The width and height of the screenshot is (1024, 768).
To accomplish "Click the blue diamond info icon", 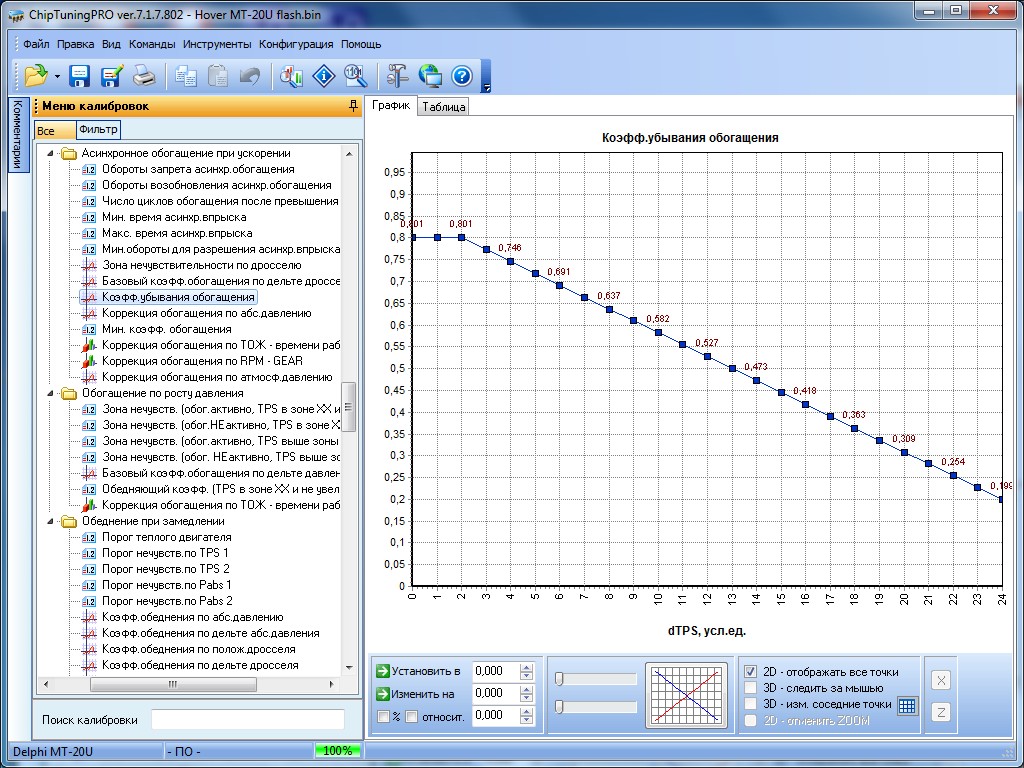I will point(324,75).
